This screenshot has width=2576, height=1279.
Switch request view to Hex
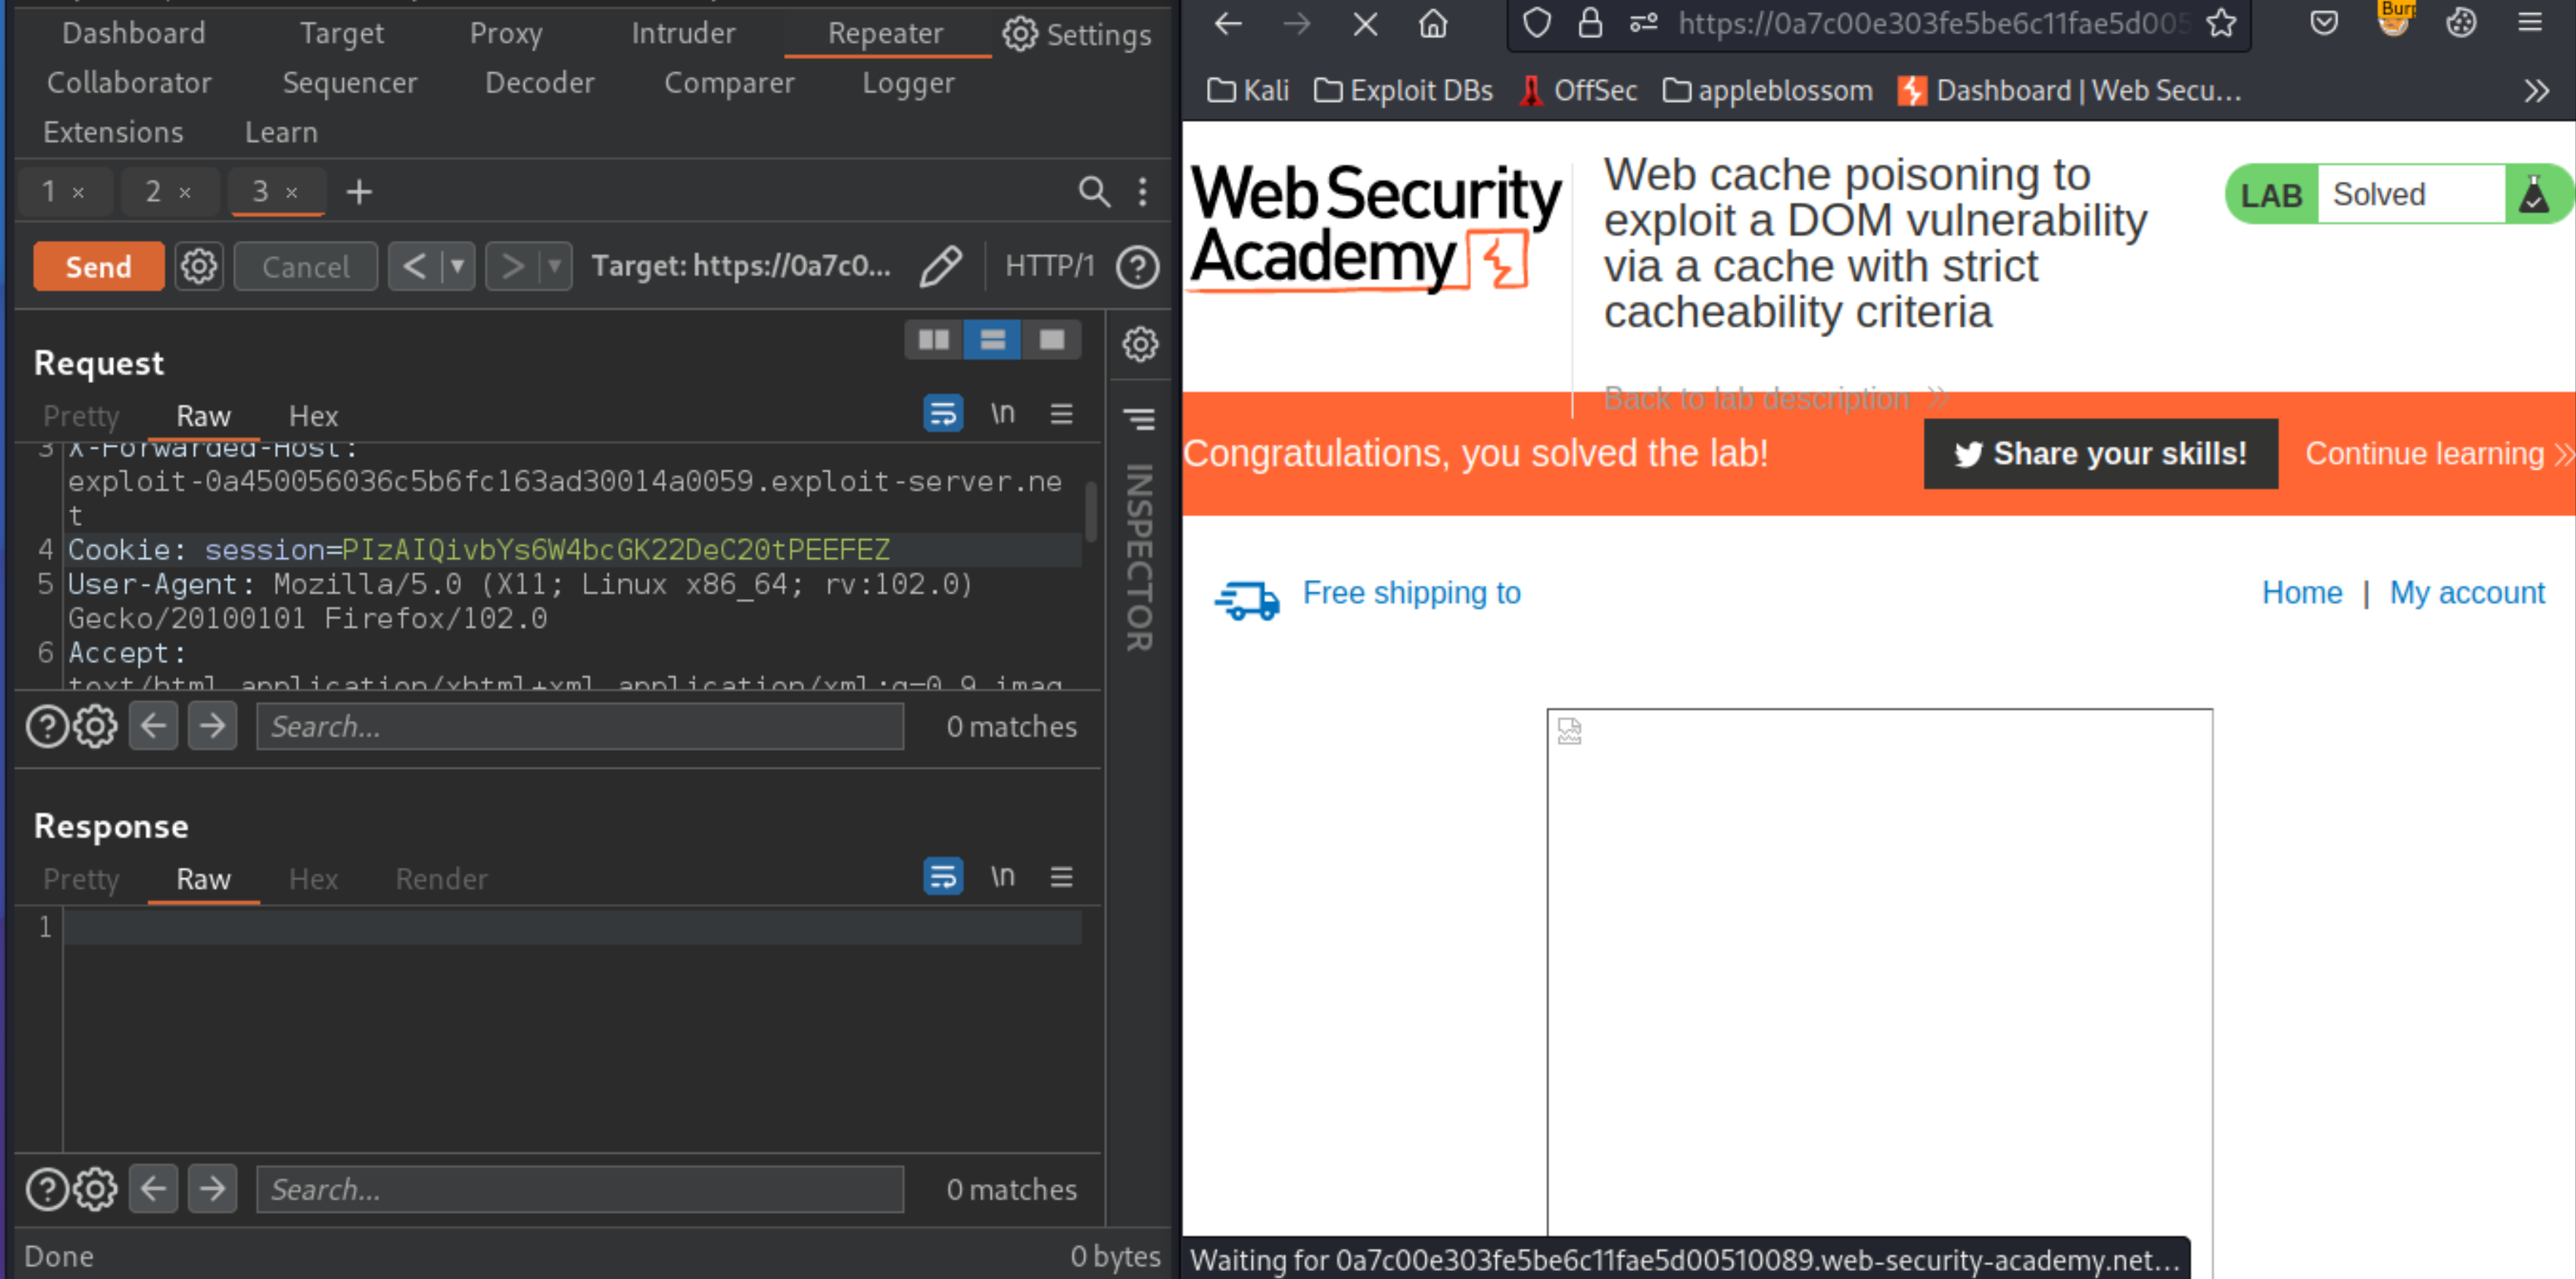[313, 416]
